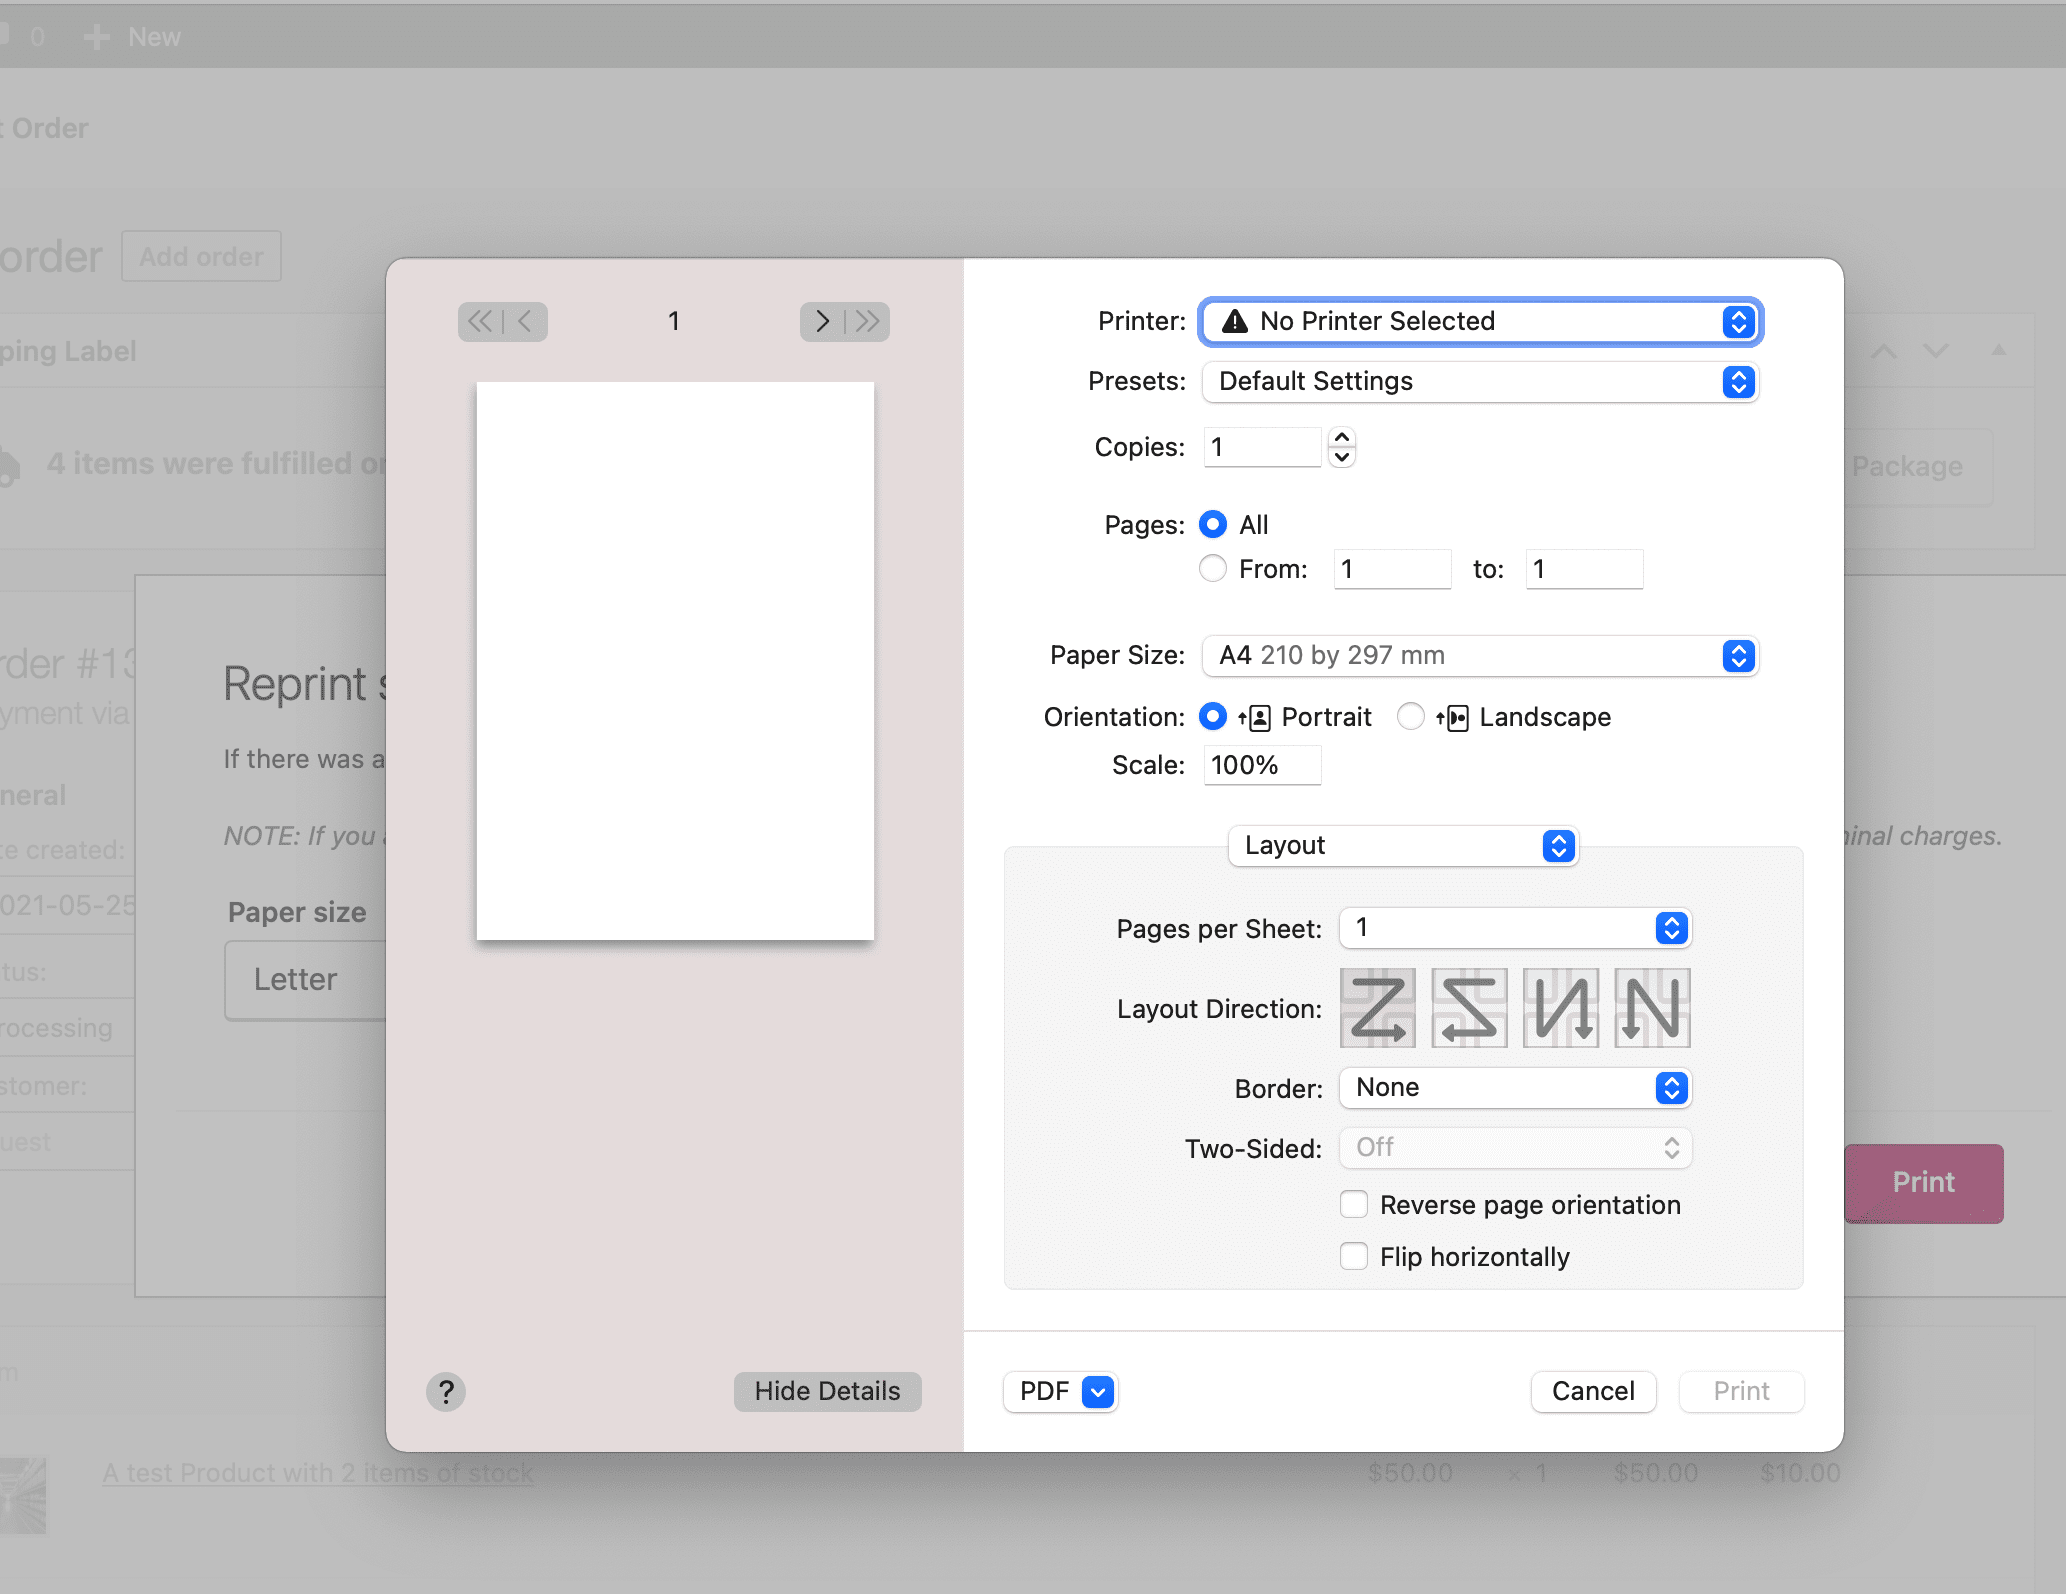Image resolution: width=2066 pixels, height=1594 pixels.
Task: Open the Printer dropdown
Action: tap(1480, 322)
